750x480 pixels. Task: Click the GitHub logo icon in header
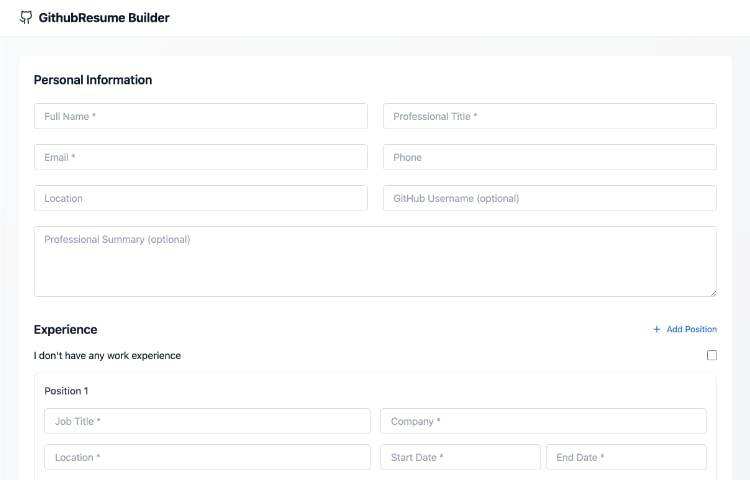point(26,18)
